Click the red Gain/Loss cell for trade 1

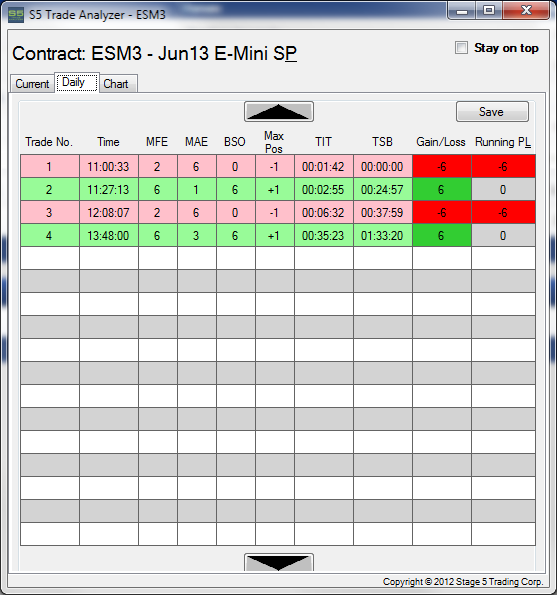(442, 167)
